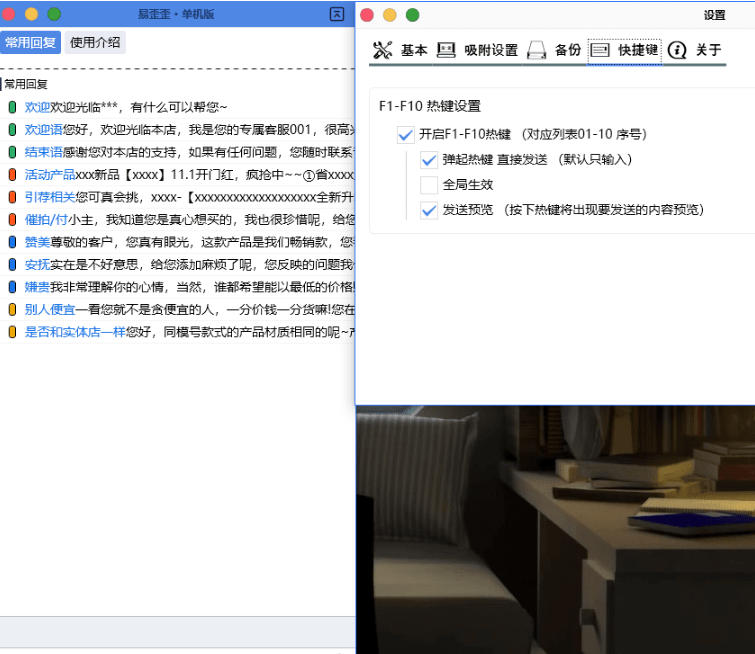Click orange marker beside 催拍/付 reply
This screenshot has height=654, width=755.
13,220
